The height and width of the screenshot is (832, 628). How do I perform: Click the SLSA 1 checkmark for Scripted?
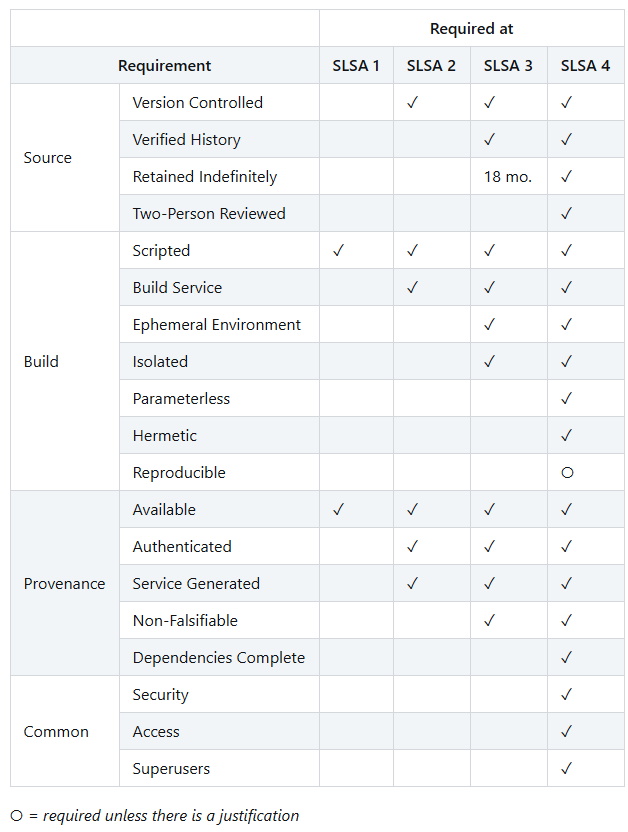click(338, 251)
